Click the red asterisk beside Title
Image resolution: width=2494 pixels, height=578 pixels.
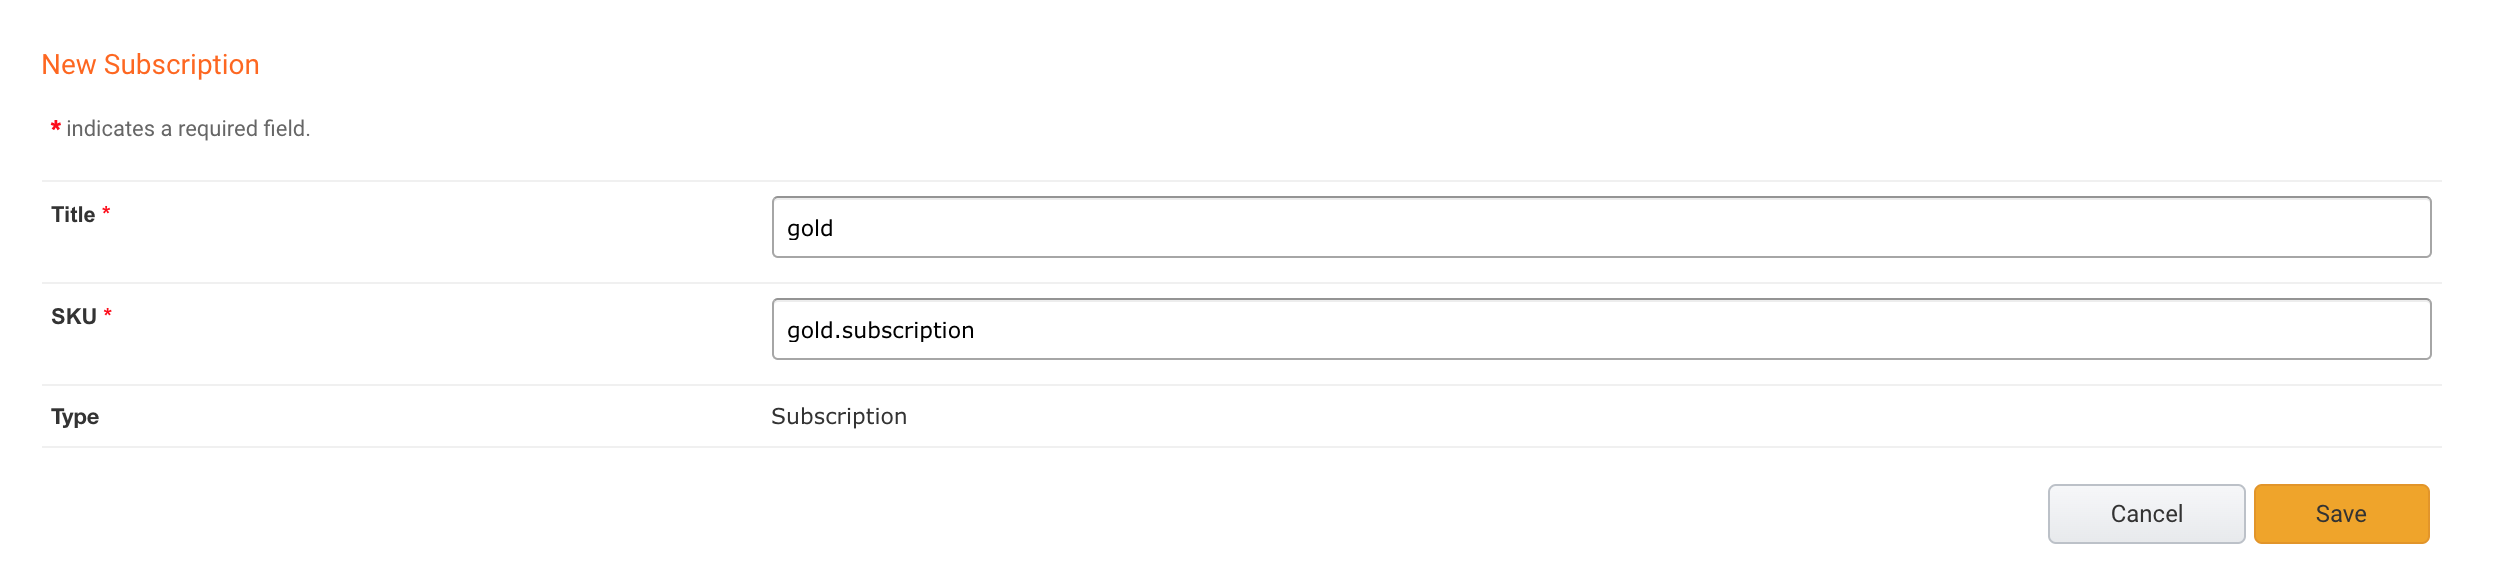[106, 212]
